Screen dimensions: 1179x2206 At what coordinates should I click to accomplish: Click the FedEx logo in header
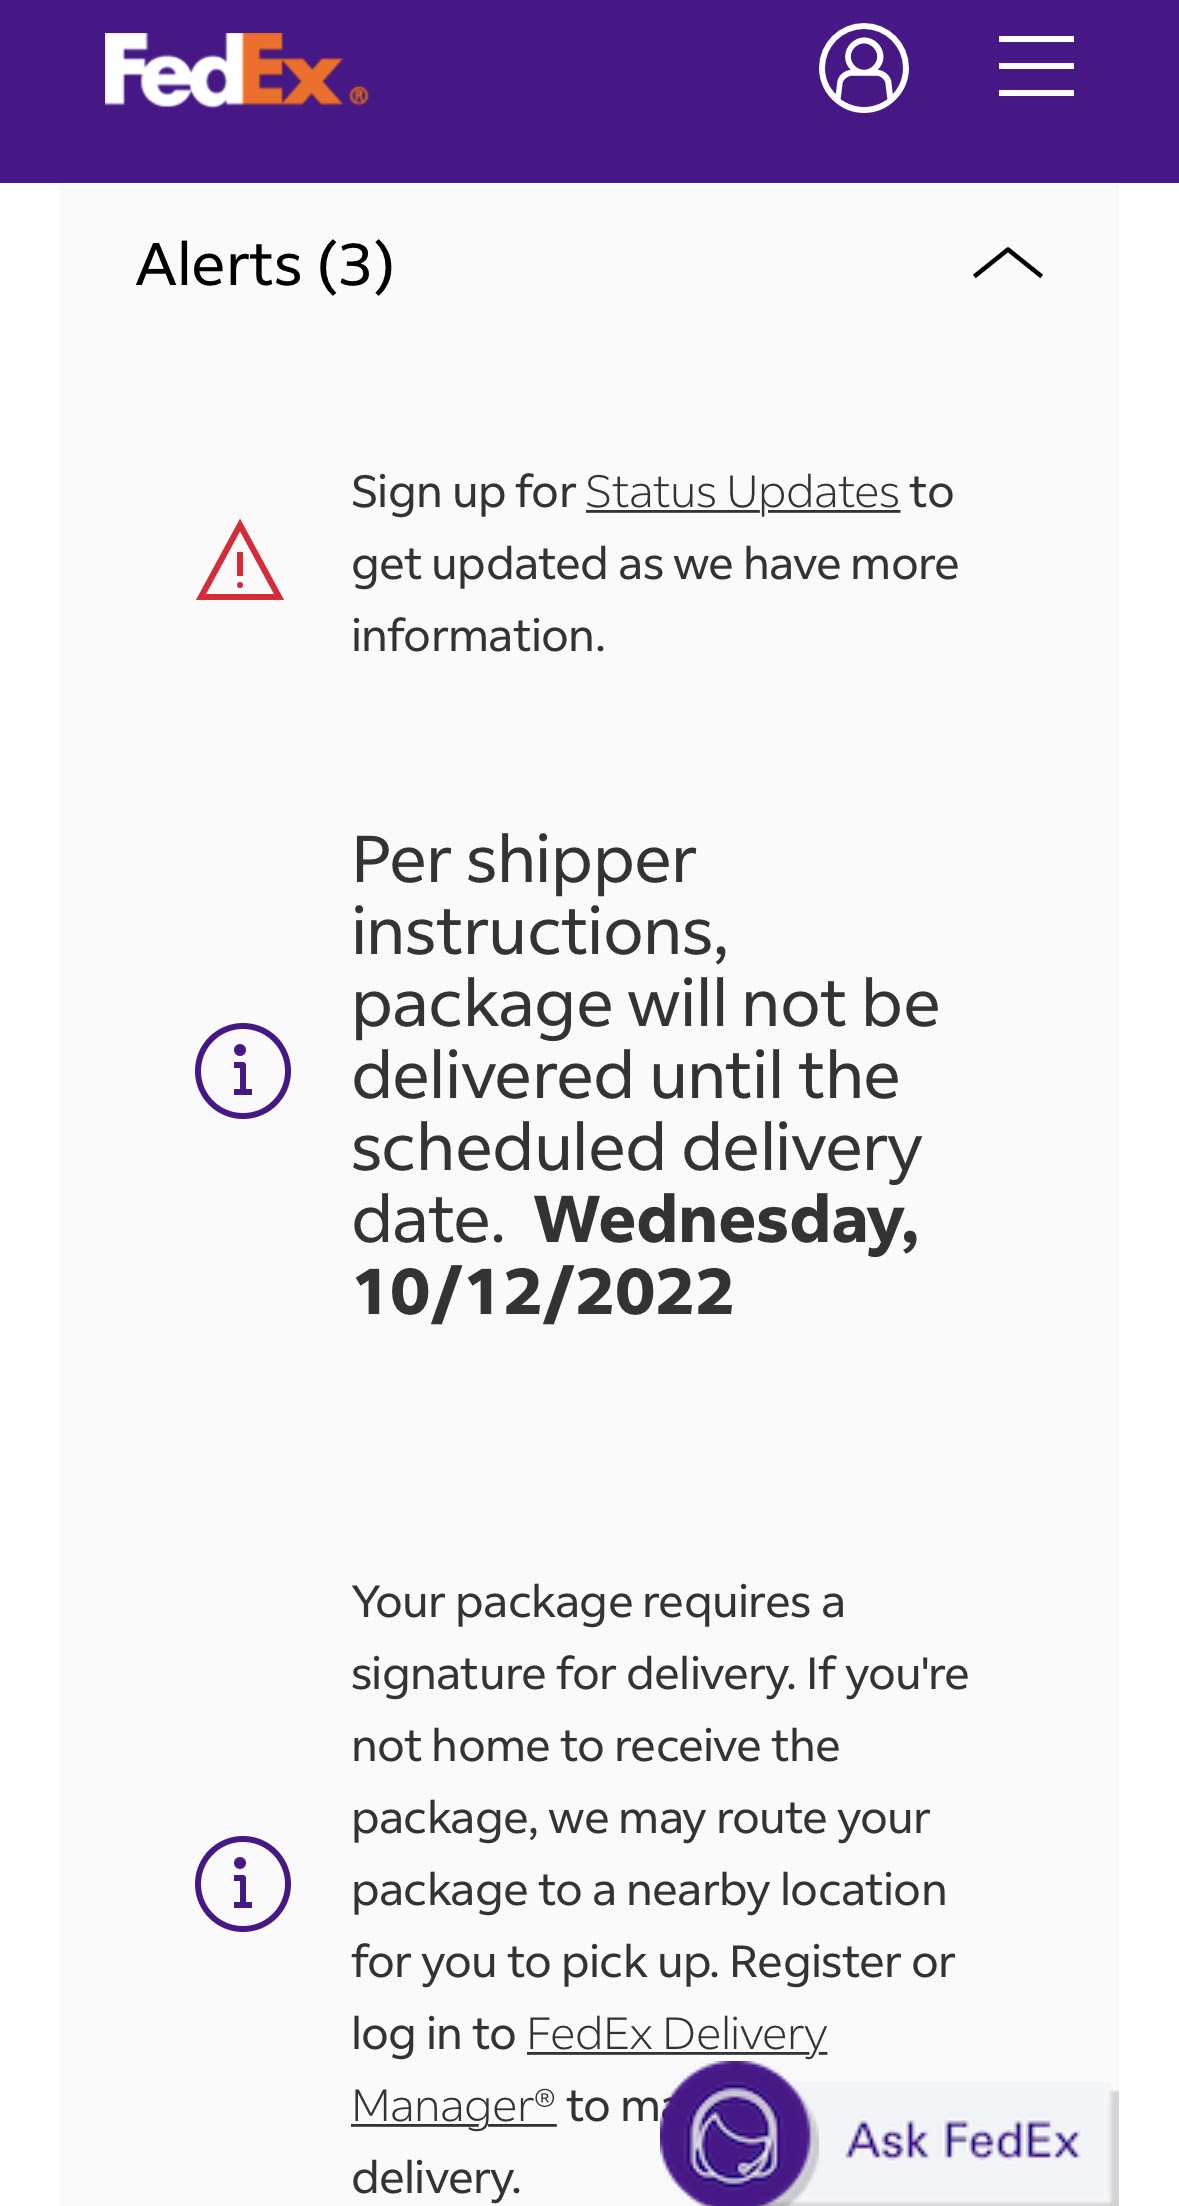pos(236,69)
